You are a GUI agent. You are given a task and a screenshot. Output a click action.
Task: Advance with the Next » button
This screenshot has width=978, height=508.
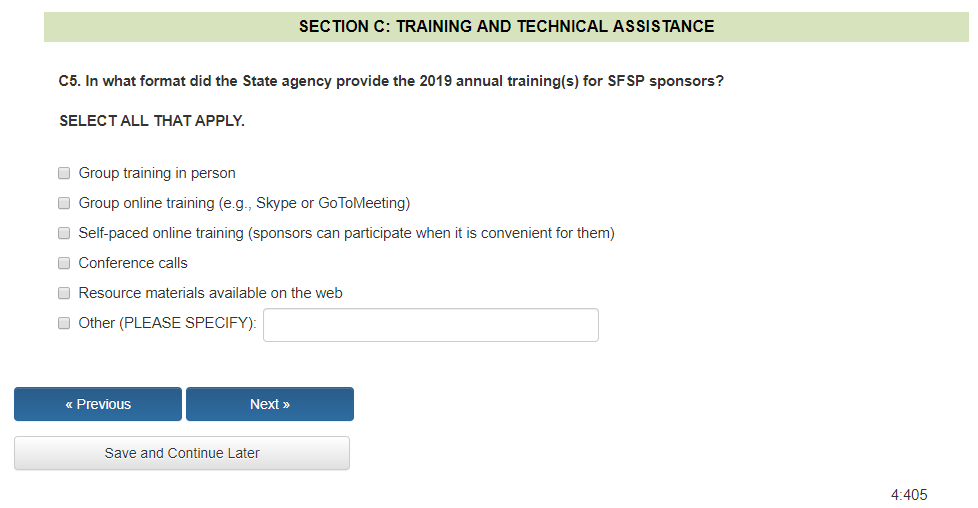click(270, 404)
